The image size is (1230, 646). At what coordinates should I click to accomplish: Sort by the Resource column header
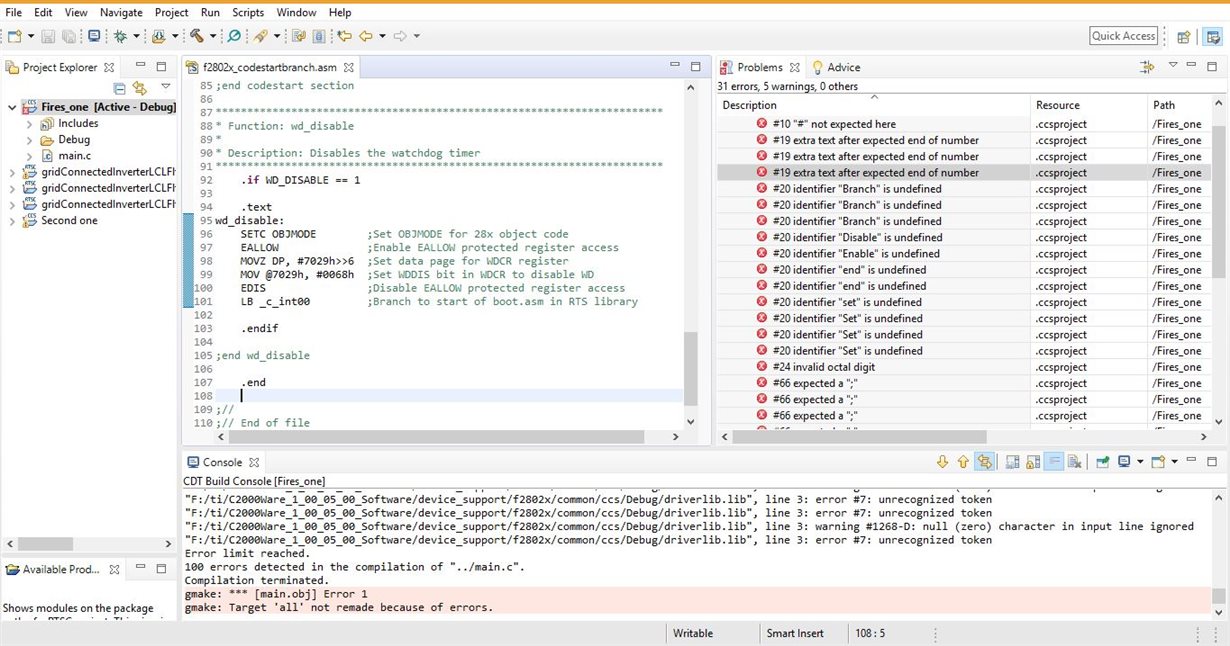click(1090, 105)
